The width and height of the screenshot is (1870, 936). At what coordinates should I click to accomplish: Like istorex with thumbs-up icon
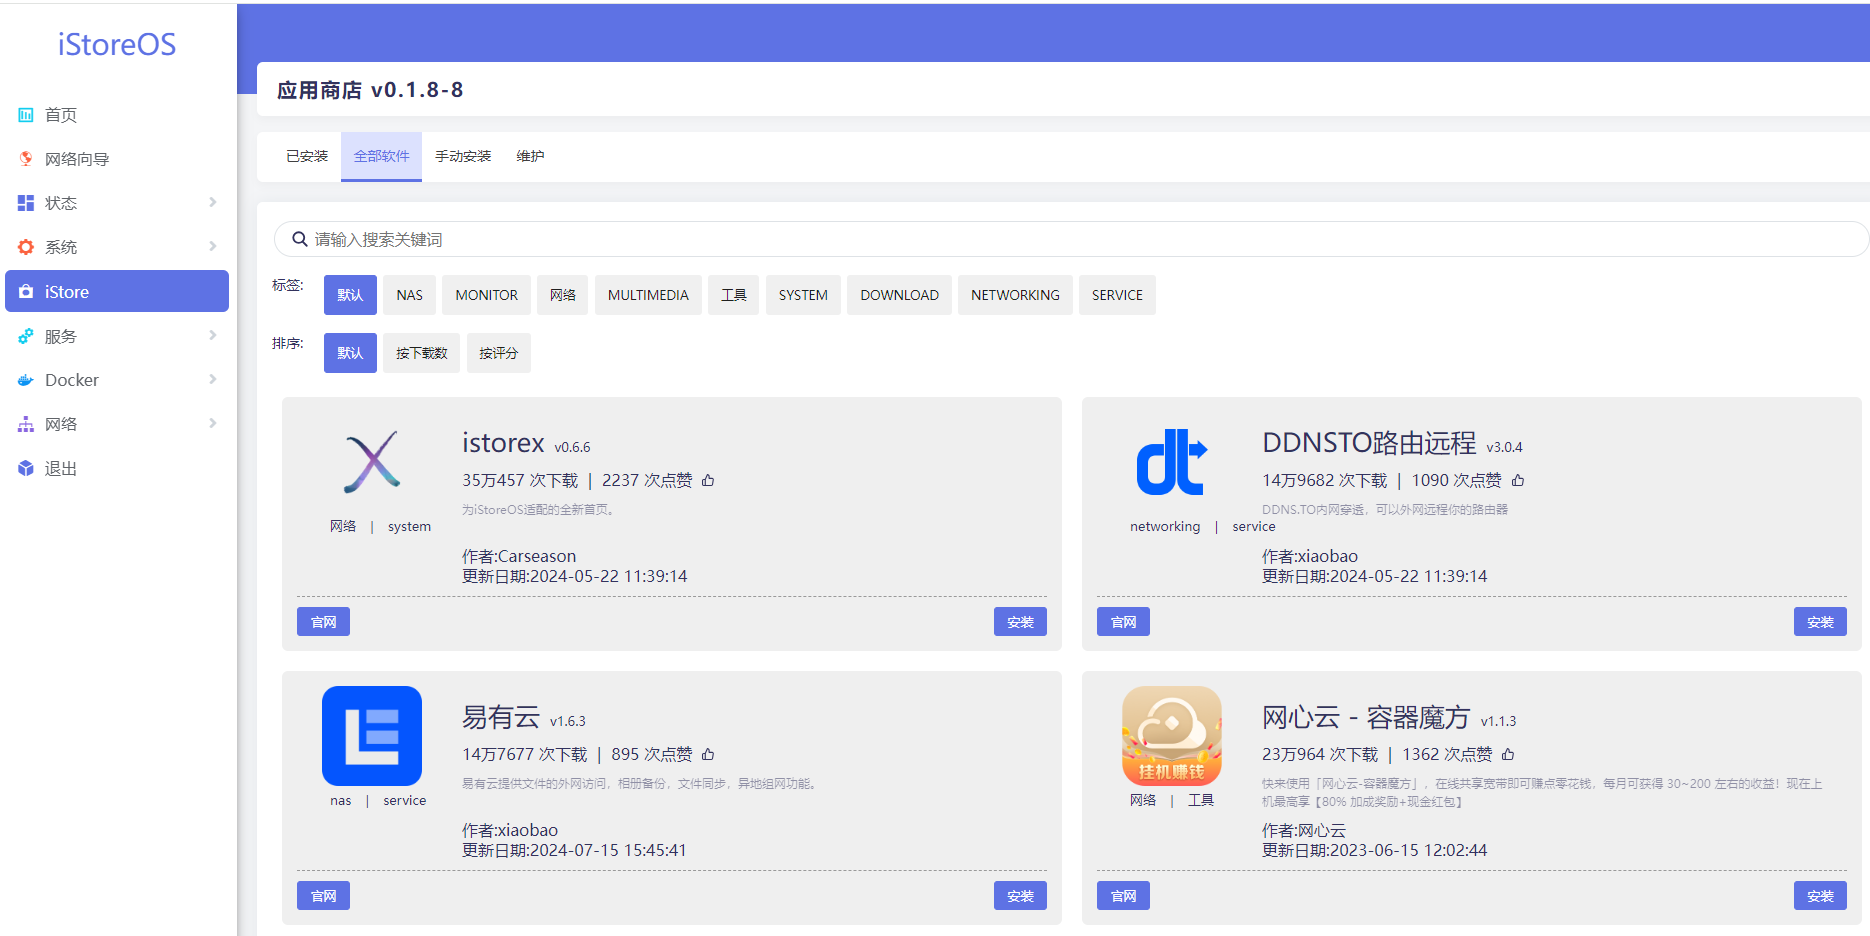(x=708, y=481)
